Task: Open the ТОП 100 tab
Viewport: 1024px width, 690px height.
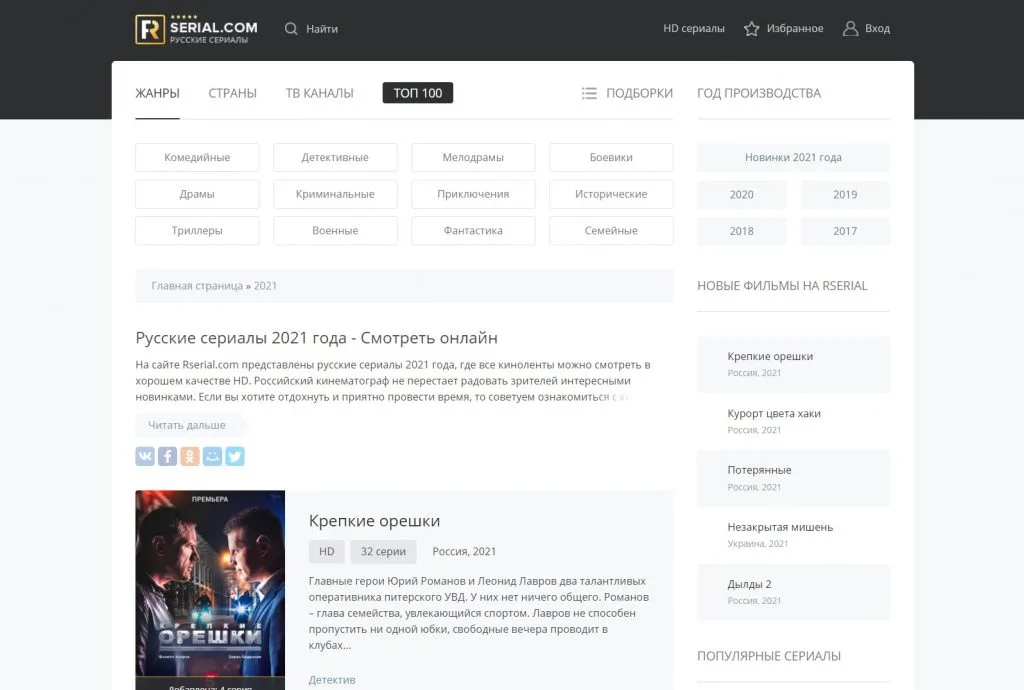Action: pos(417,93)
